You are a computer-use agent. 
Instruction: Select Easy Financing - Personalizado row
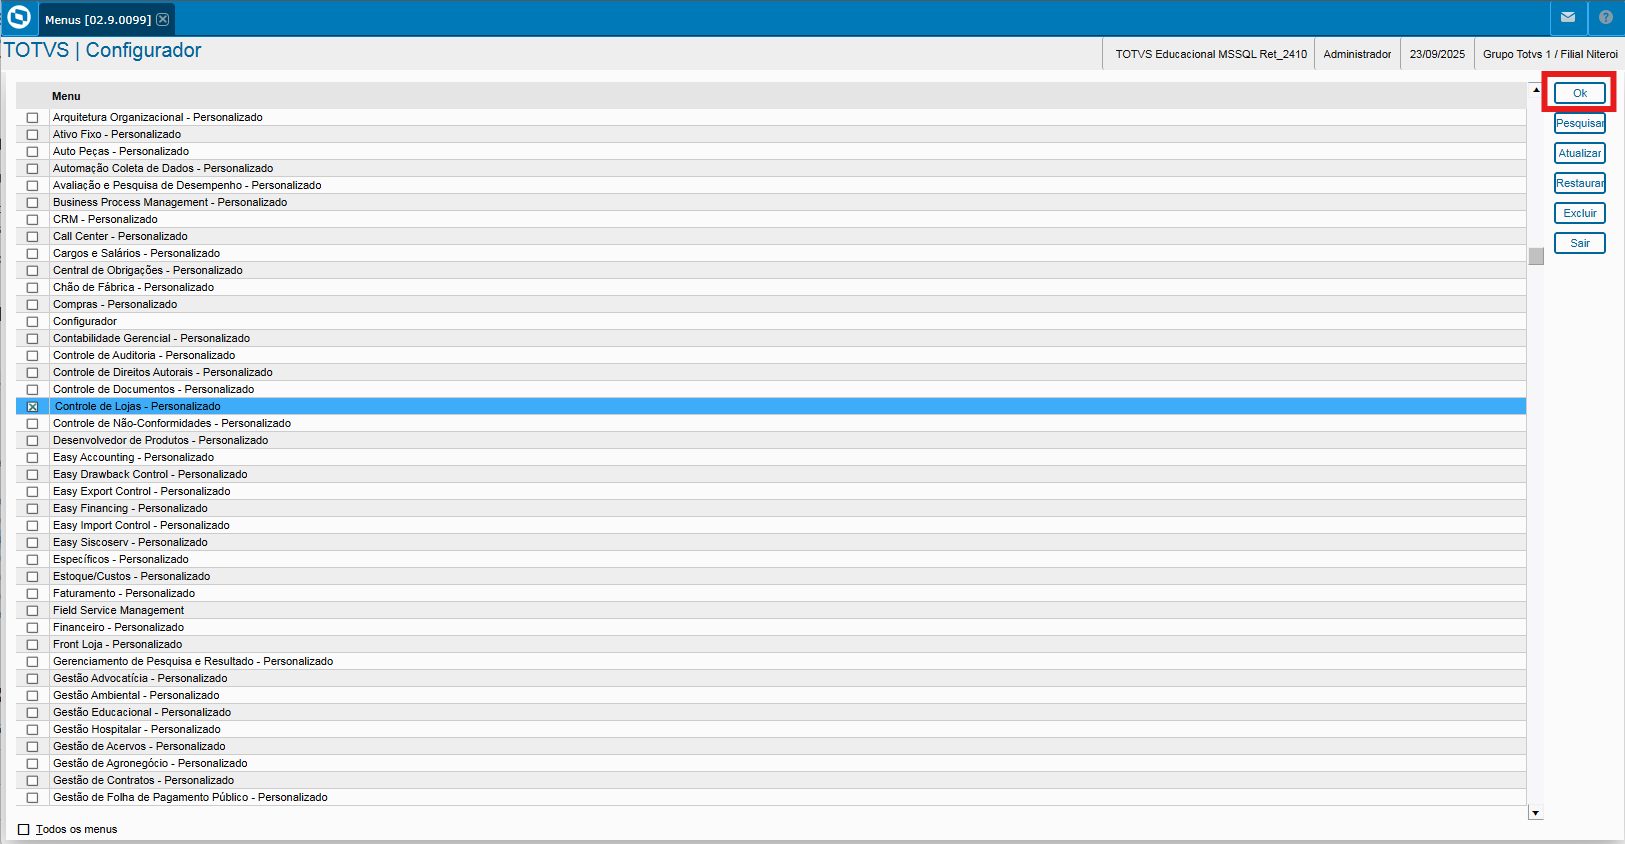click(x=771, y=509)
